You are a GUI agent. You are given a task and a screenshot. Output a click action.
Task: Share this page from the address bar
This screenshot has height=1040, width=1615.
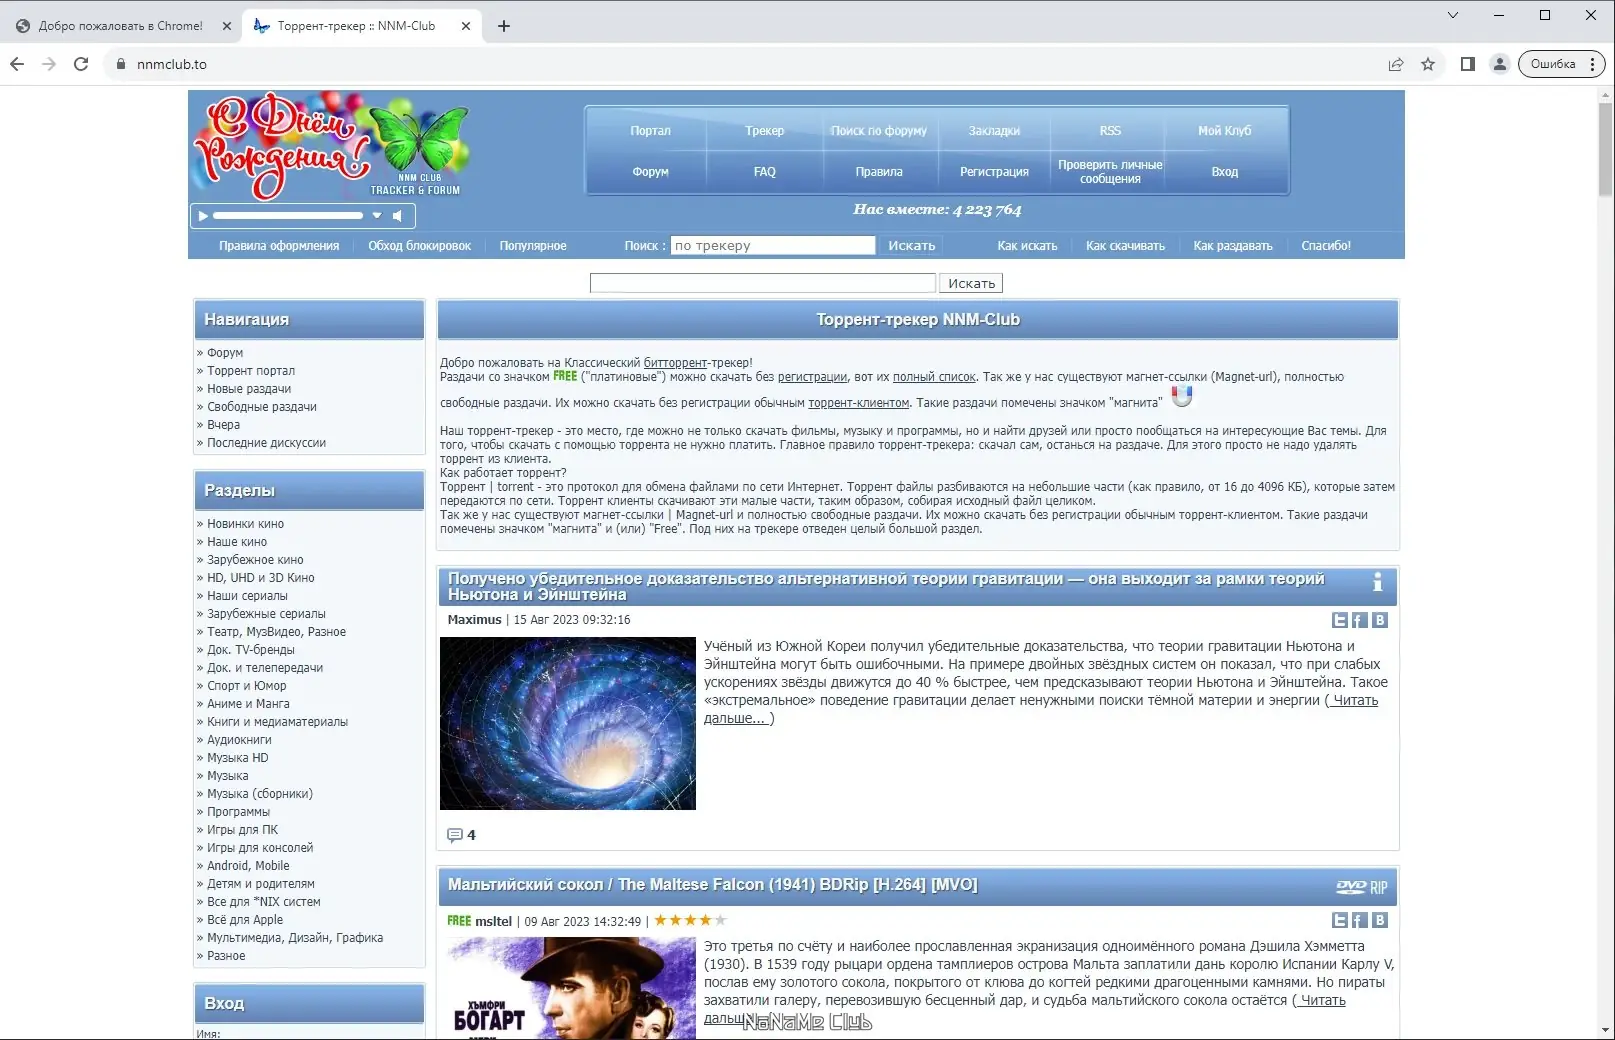click(x=1396, y=64)
